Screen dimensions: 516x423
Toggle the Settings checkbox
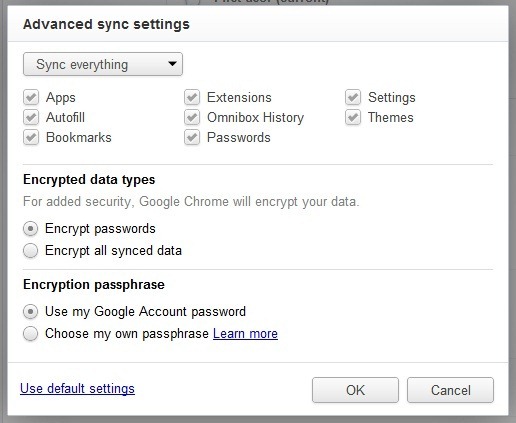pyautogui.click(x=353, y=97)
